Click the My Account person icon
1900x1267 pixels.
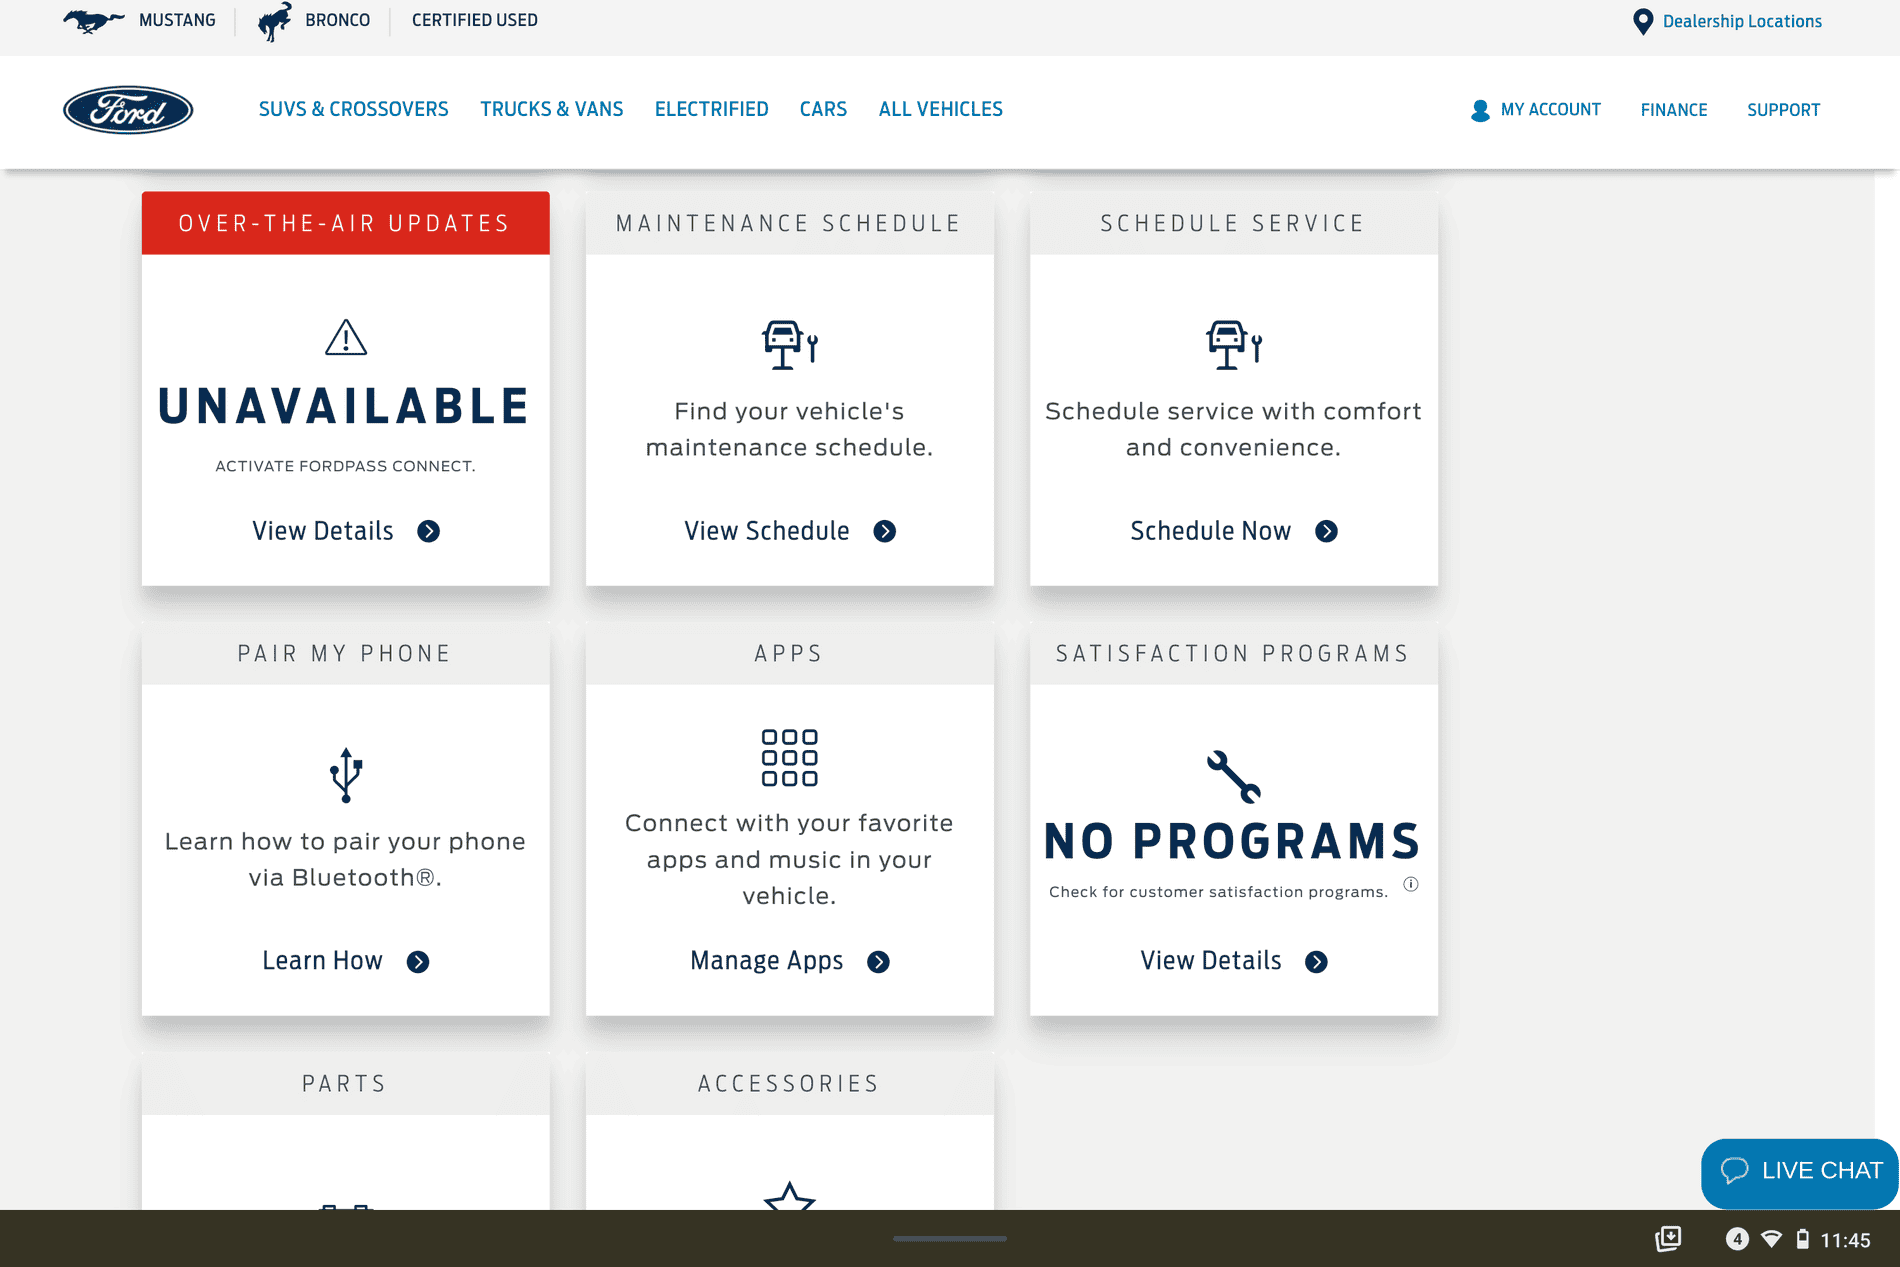pos(1480,110)
